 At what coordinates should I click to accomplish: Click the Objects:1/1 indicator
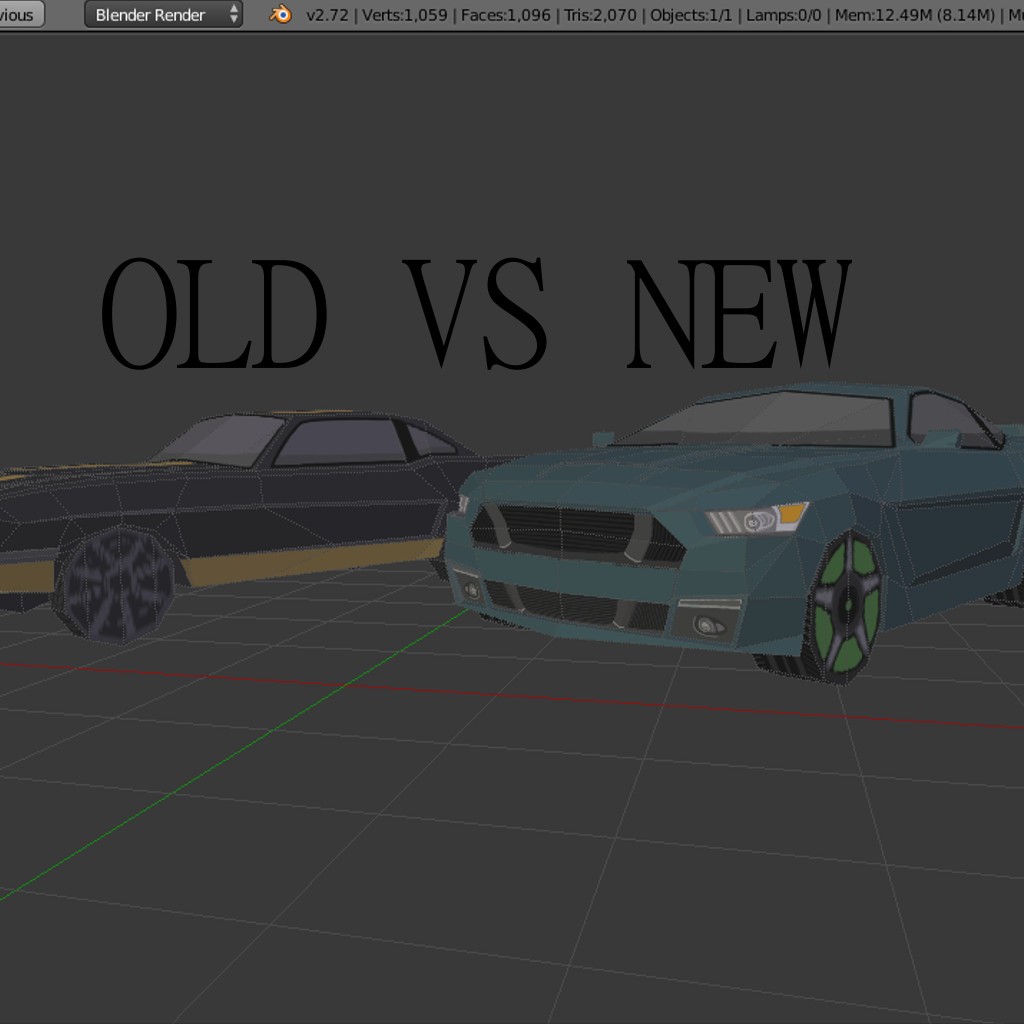(691, 15)
